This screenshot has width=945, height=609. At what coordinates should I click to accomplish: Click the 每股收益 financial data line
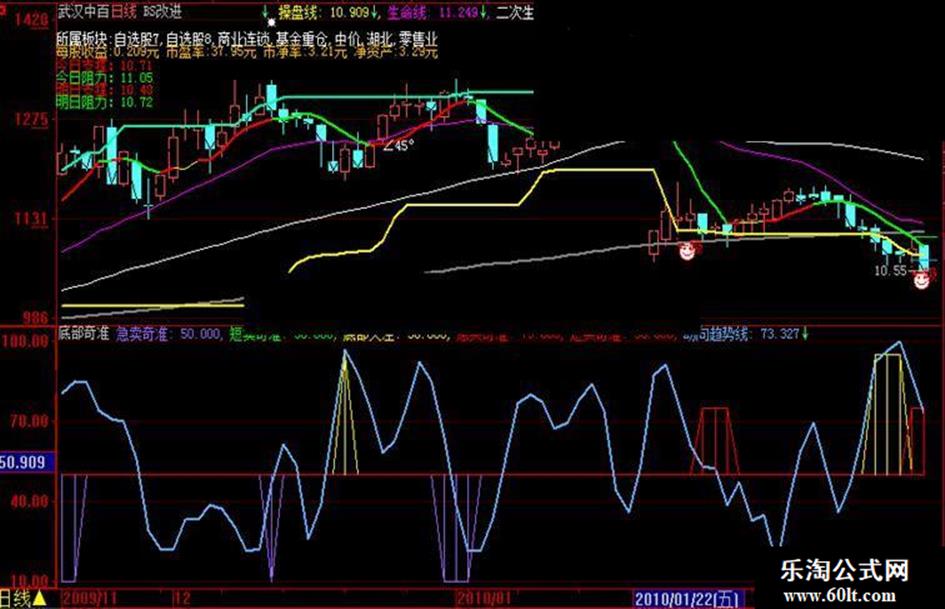(x=247, y=52)
